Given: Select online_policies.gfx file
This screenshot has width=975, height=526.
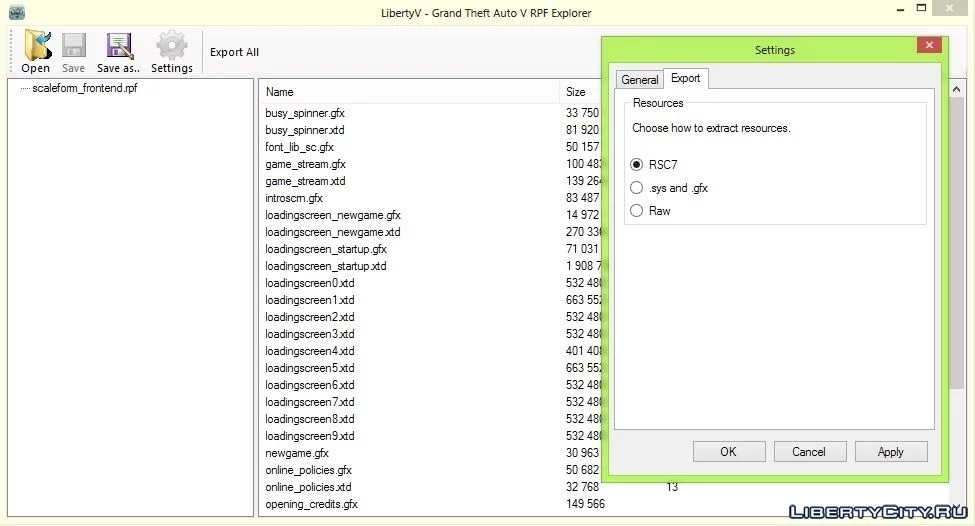Looking at the screenshot, I should (x=308, y=470).
